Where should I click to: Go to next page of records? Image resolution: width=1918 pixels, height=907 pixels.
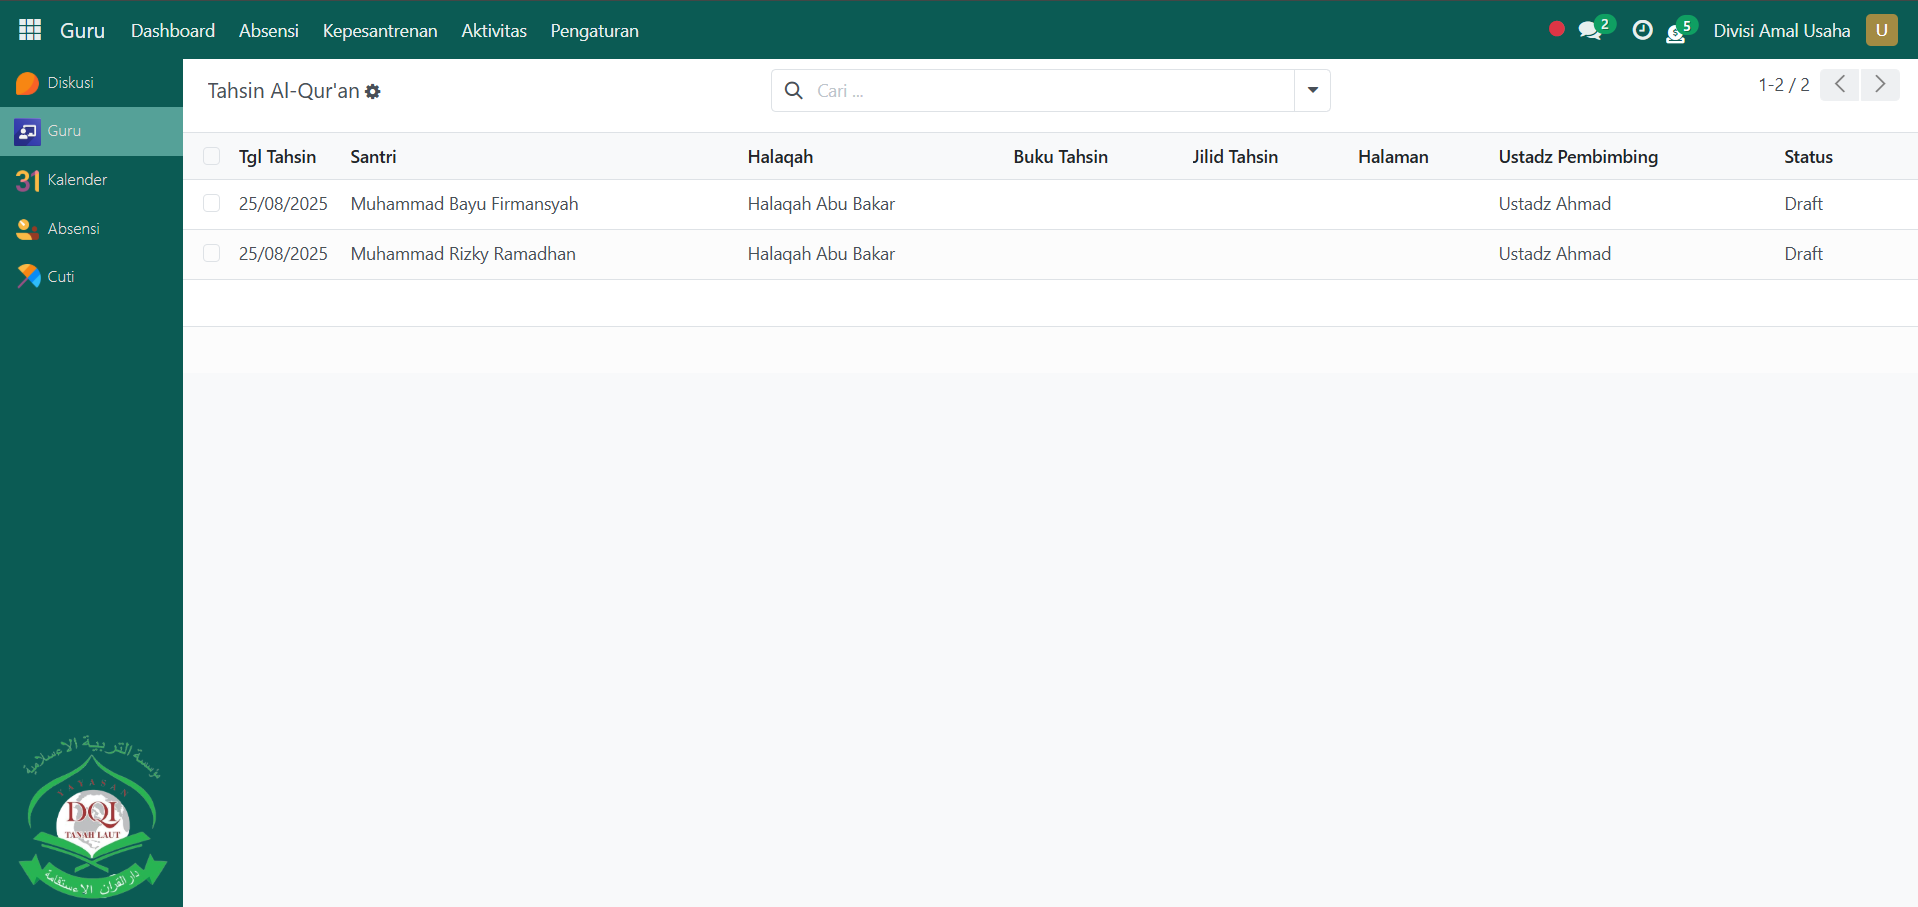[x=1880, y=85]
